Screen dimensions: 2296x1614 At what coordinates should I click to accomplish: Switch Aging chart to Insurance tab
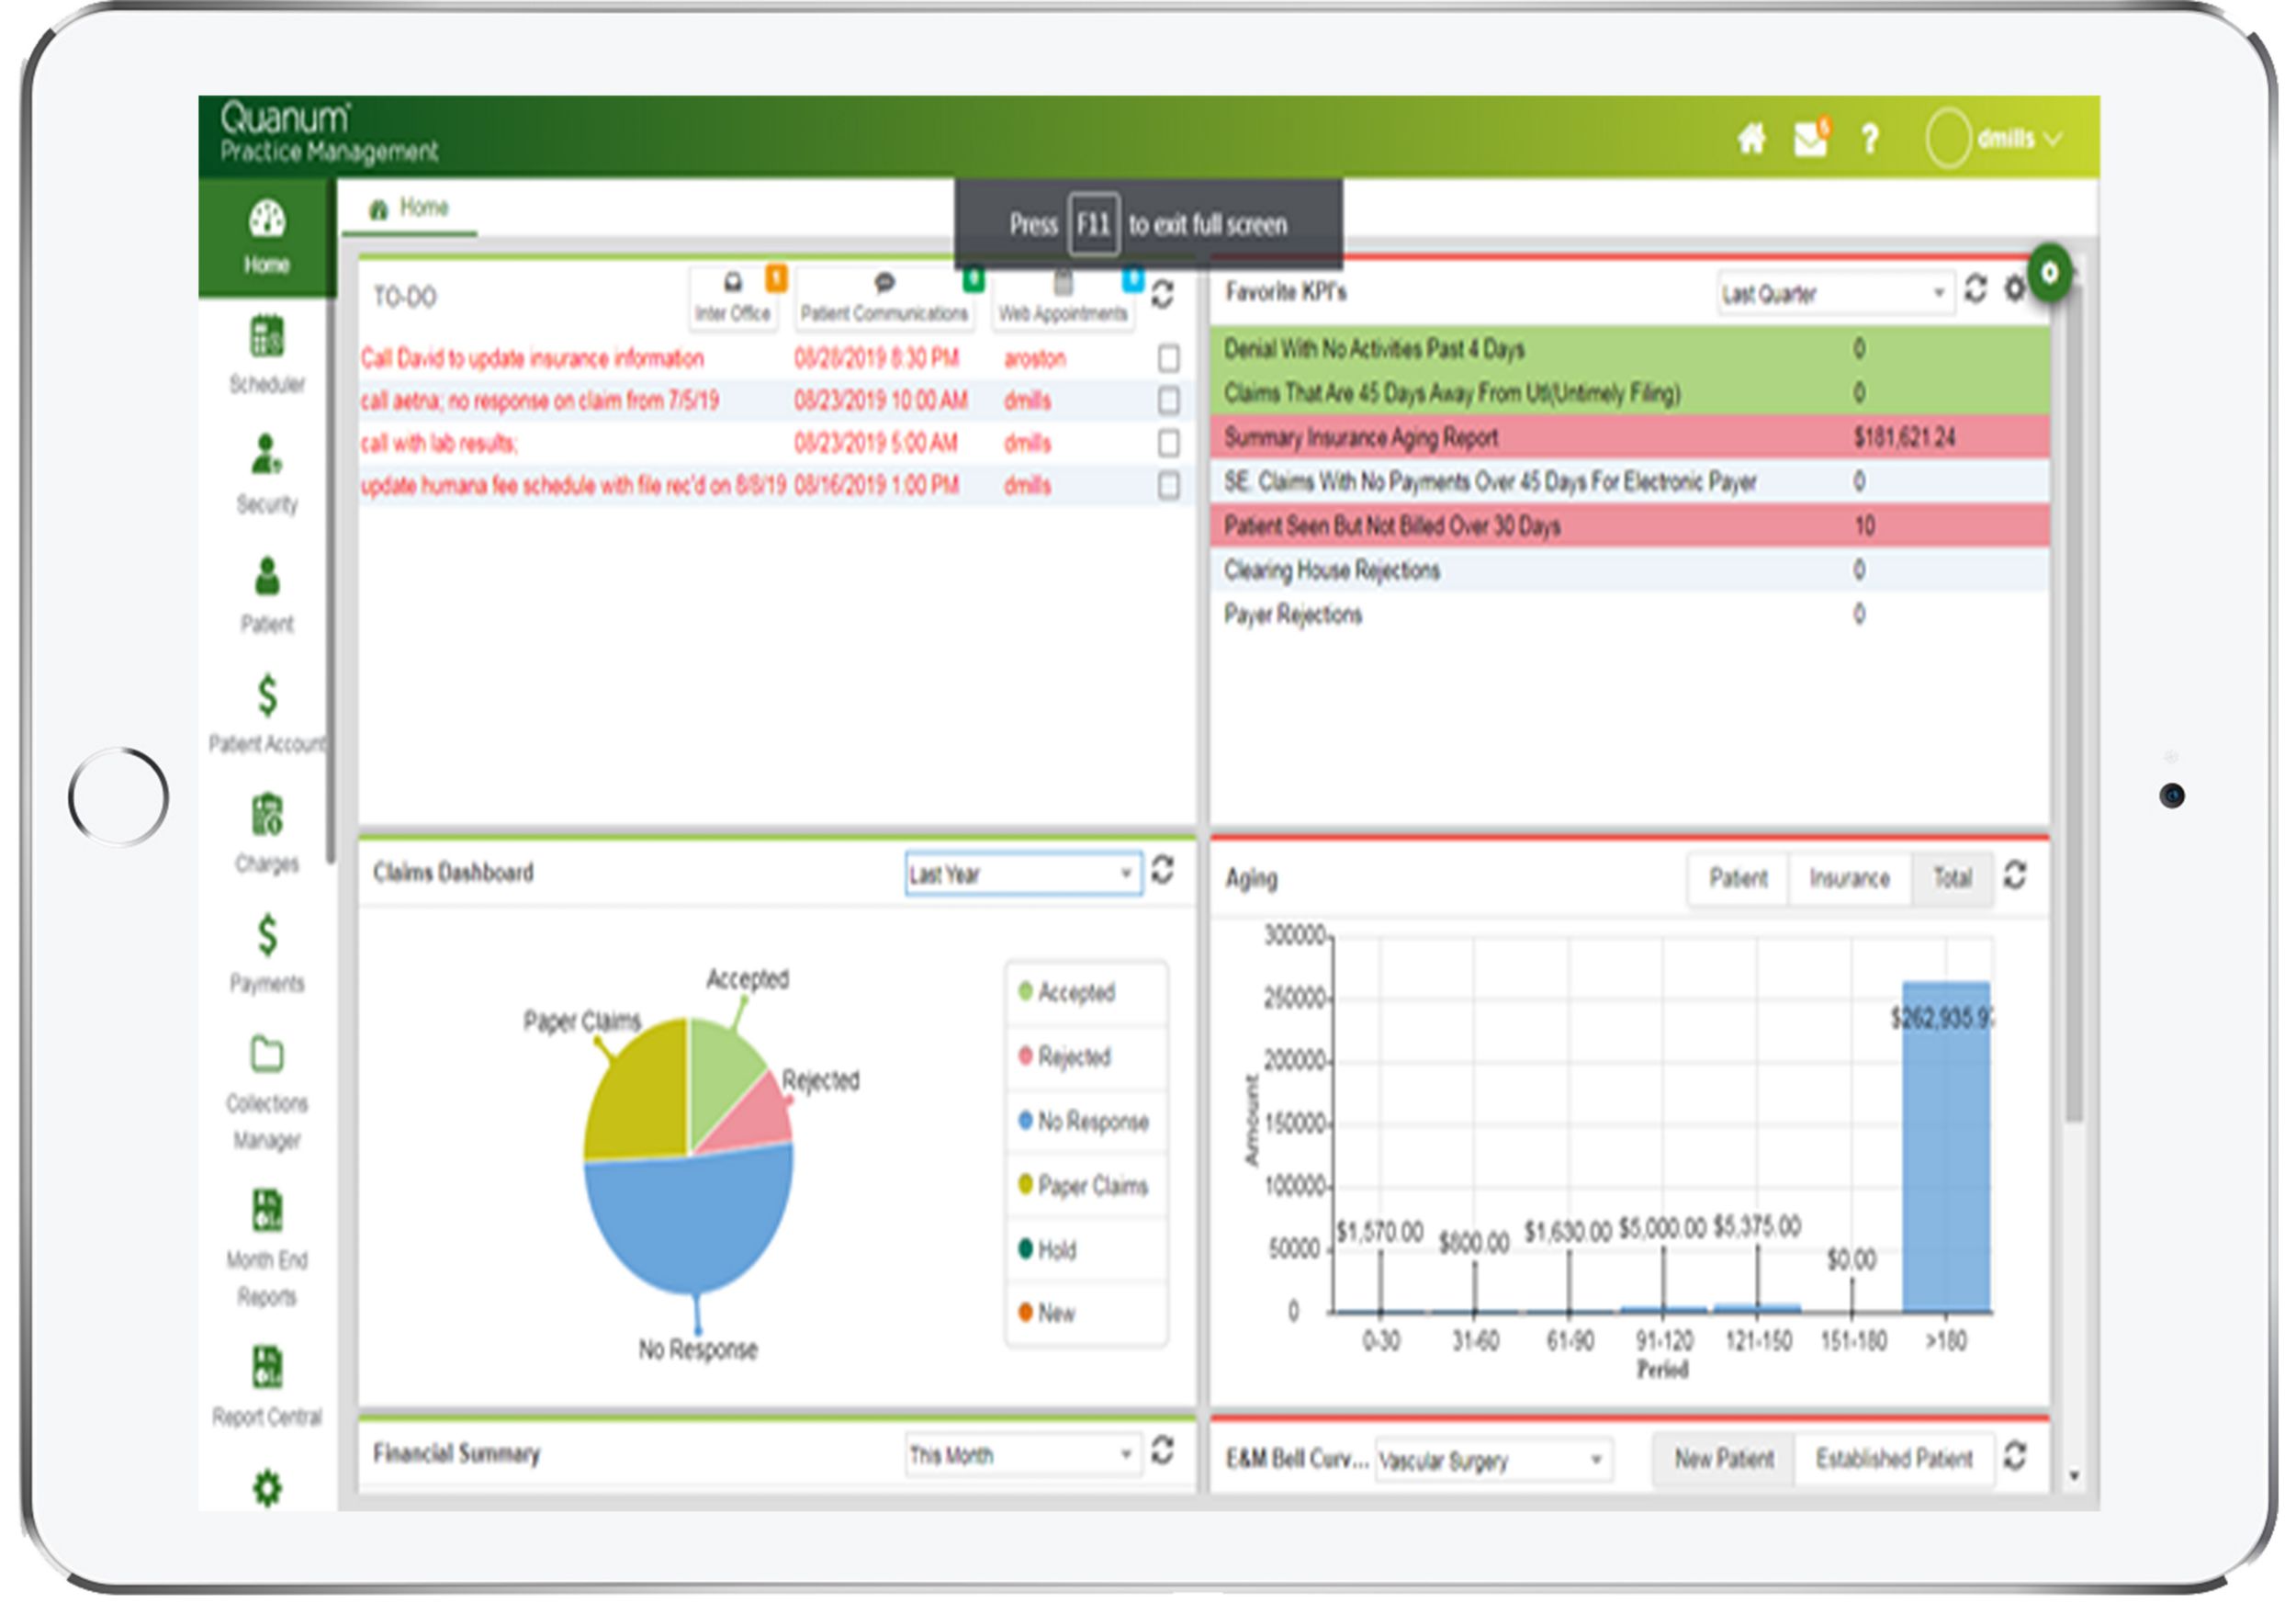1849,879
